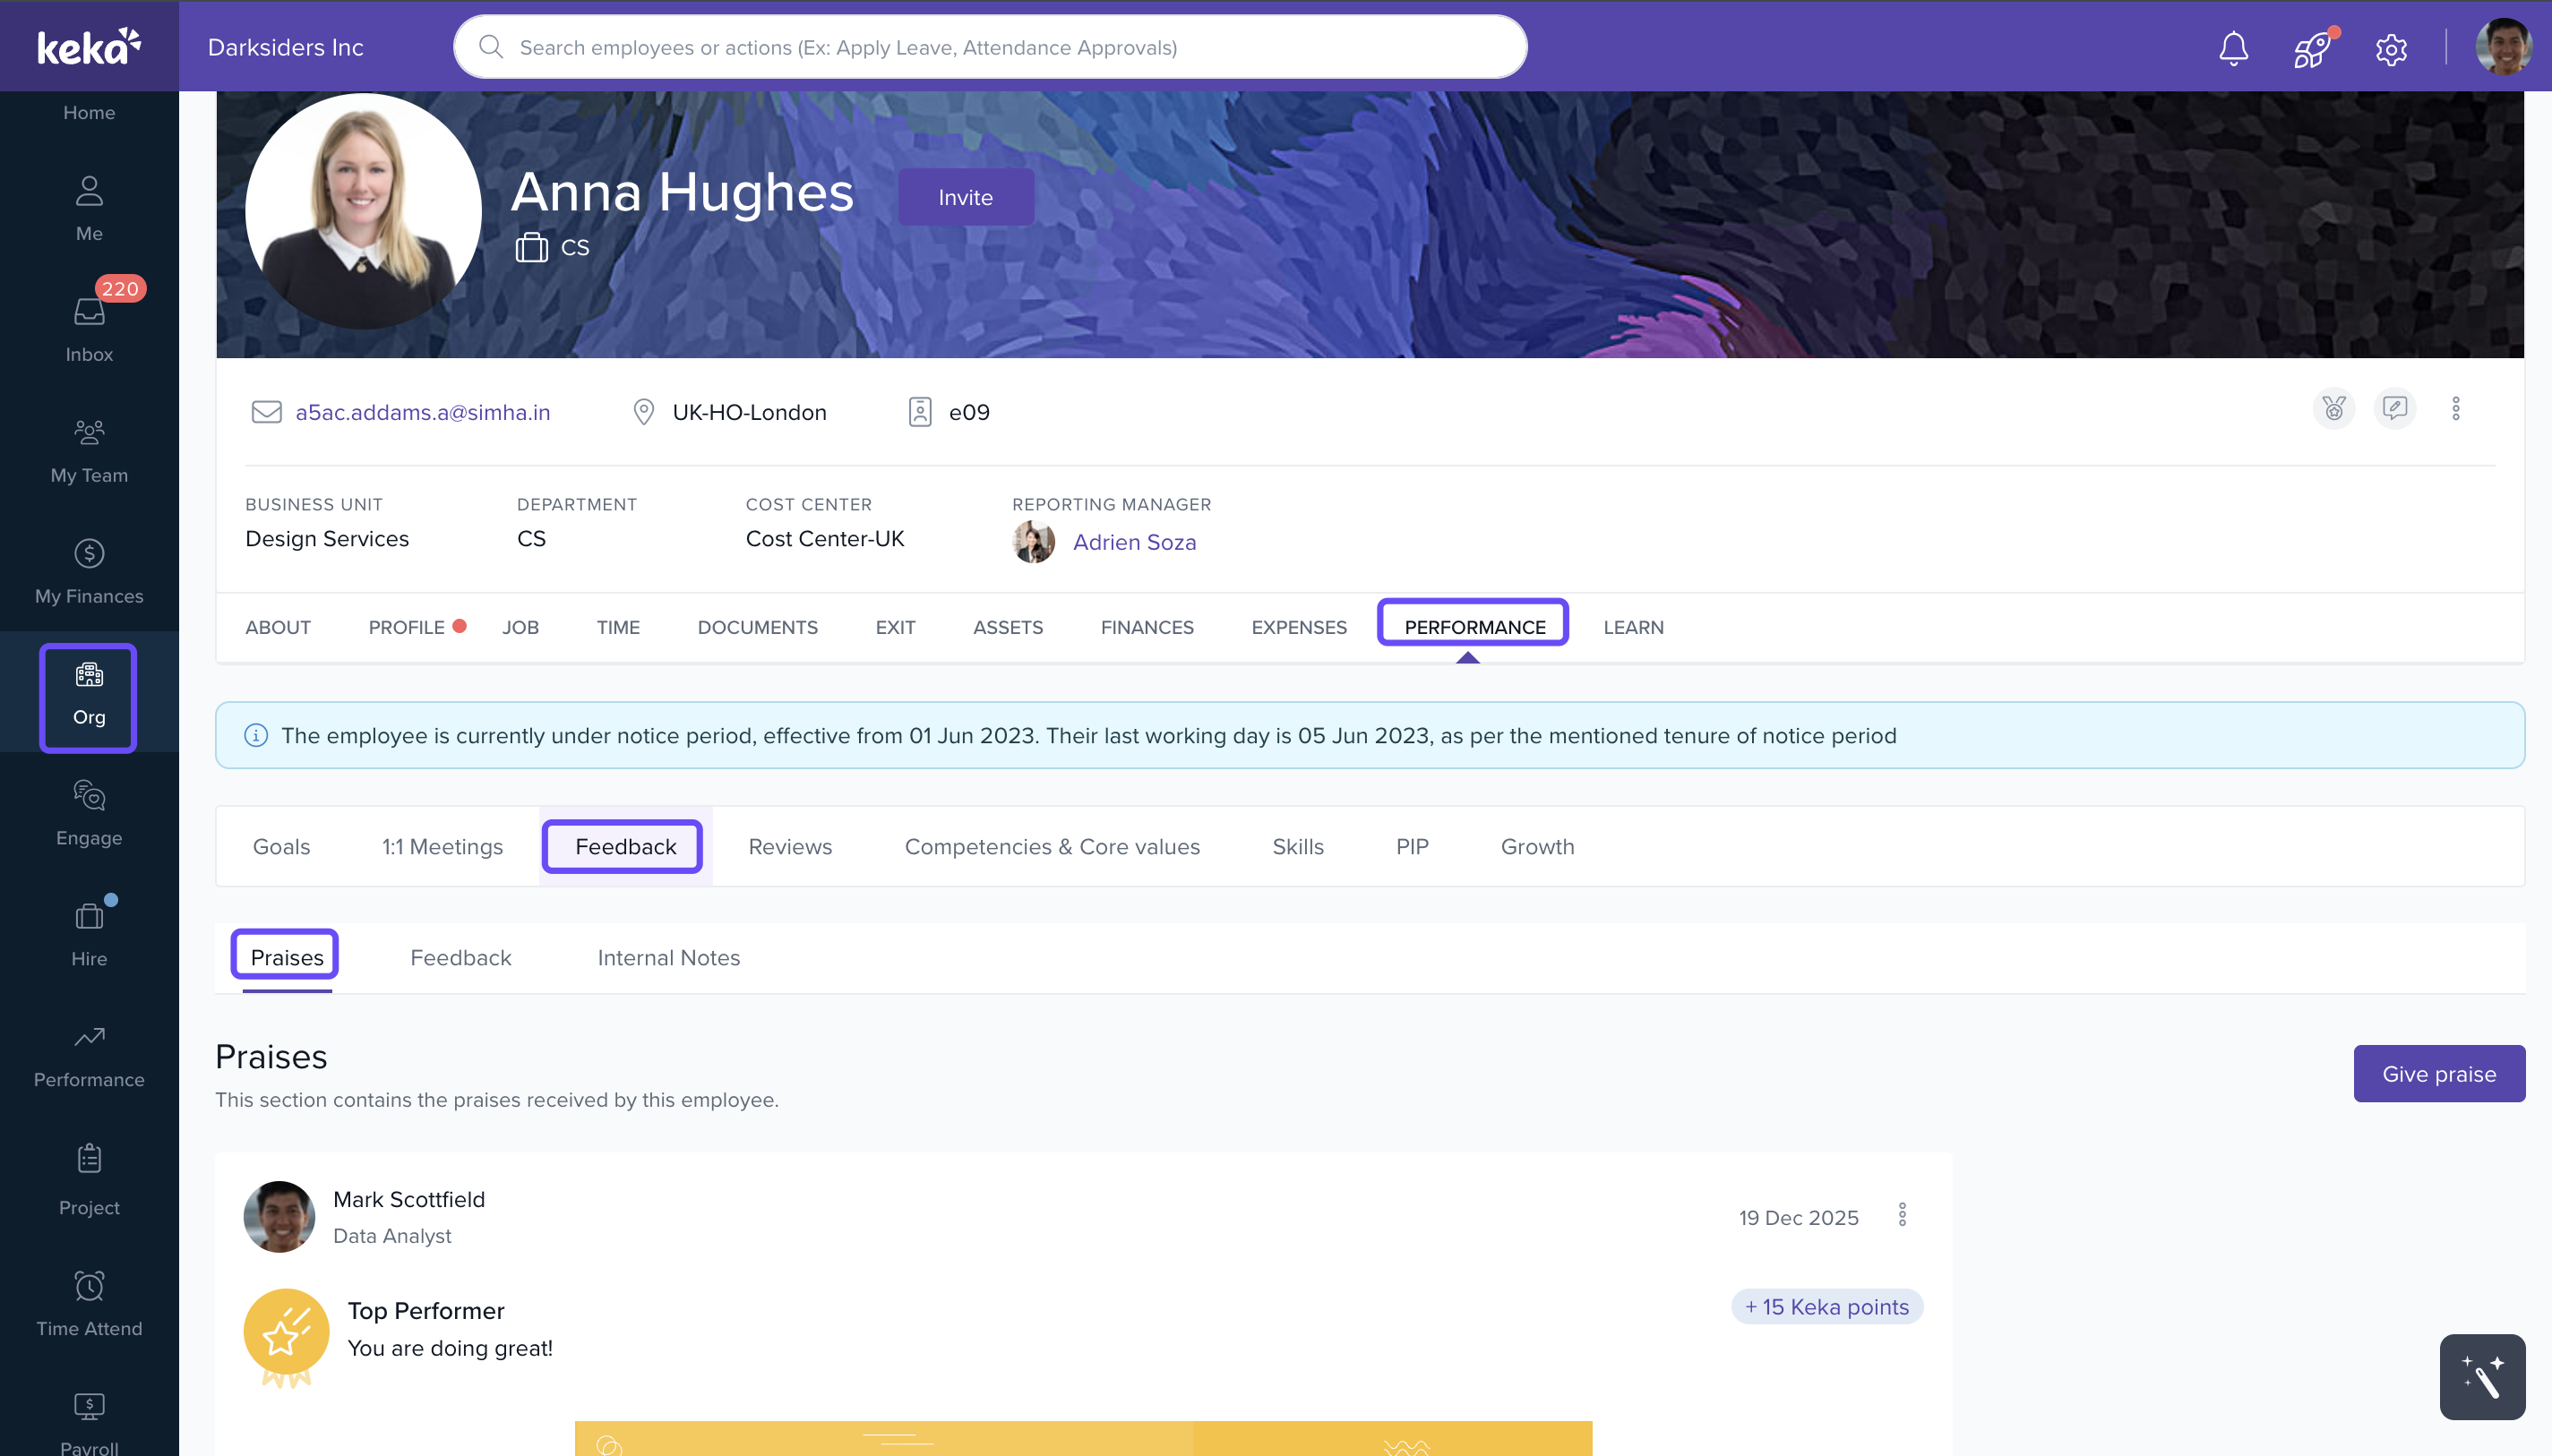The image size is (2552, 1456).
Task: Open user avatar account menu
Action: 2503,47
